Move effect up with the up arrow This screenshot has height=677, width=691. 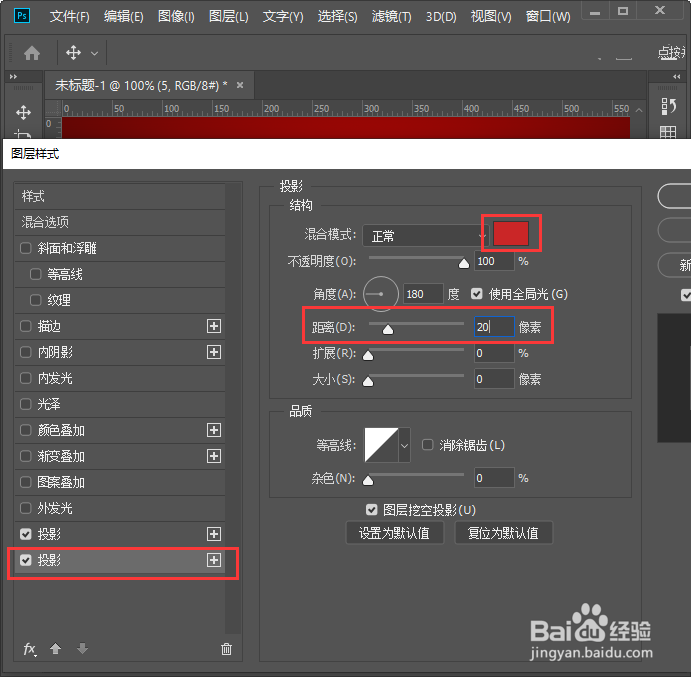click(x=56, y=648)
